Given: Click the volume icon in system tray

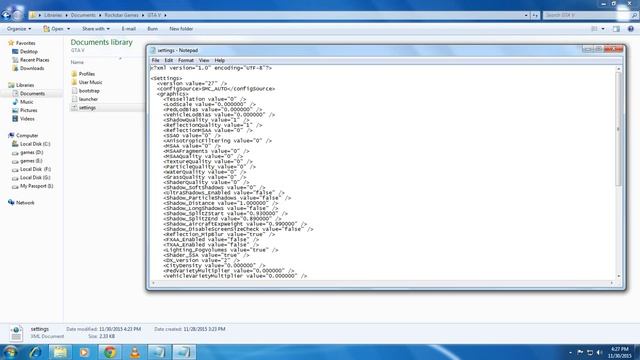Looking at the screenshot, I should tap(599, 352).
